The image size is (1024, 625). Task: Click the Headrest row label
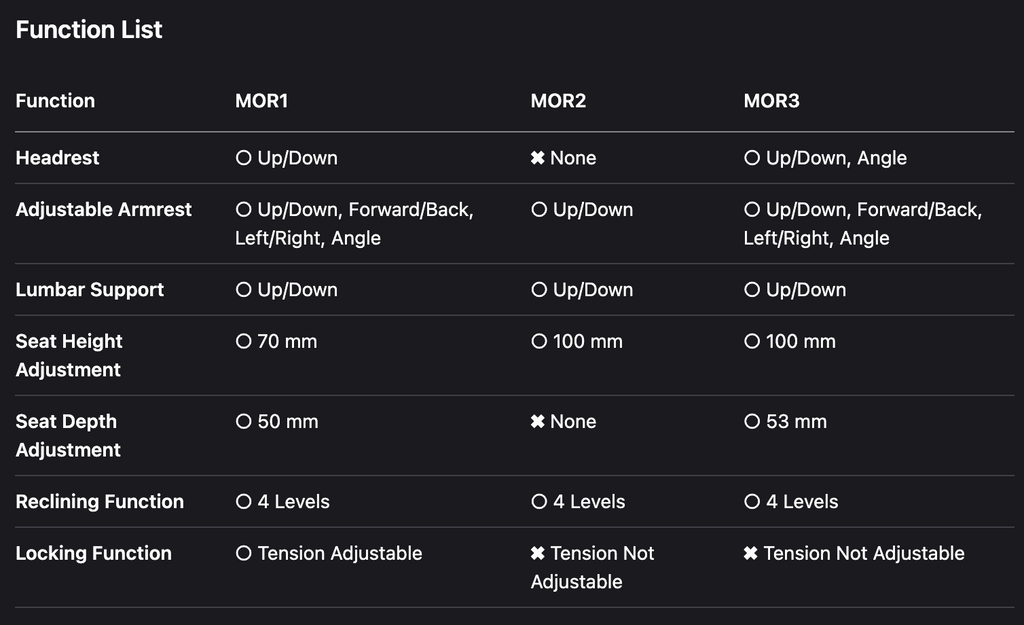[57, 158]
